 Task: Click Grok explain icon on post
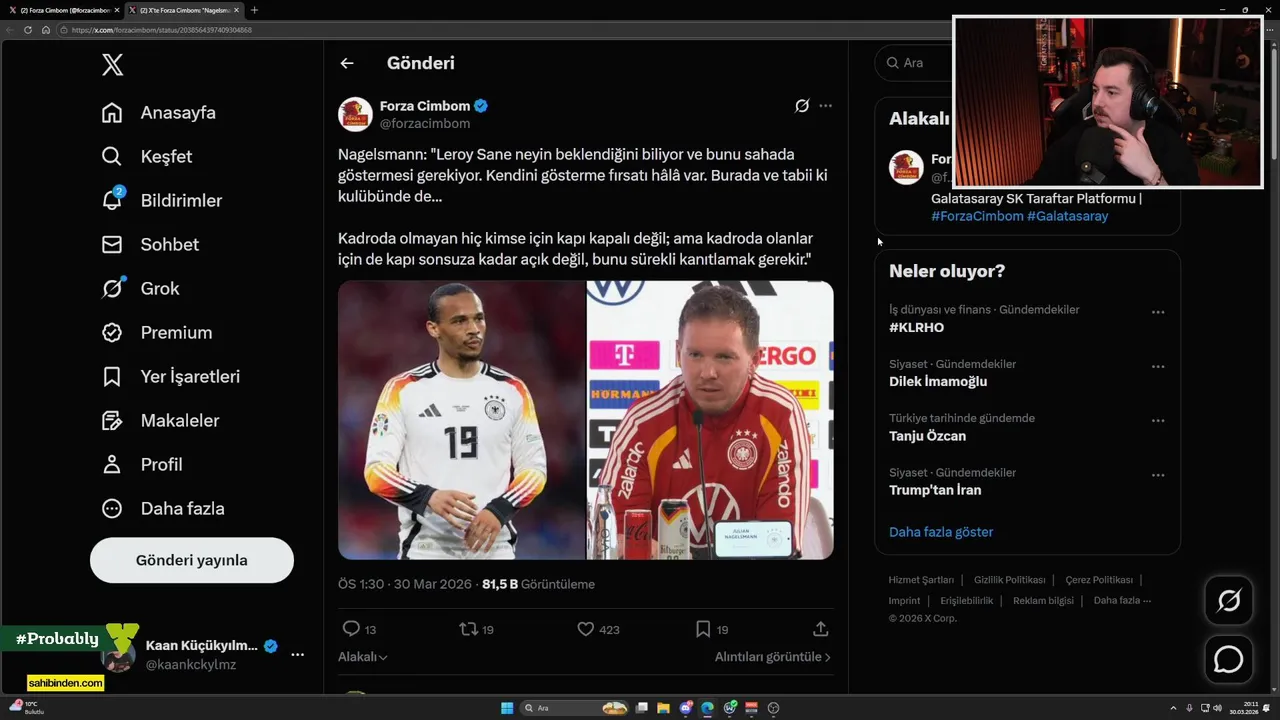click(802, 106)
